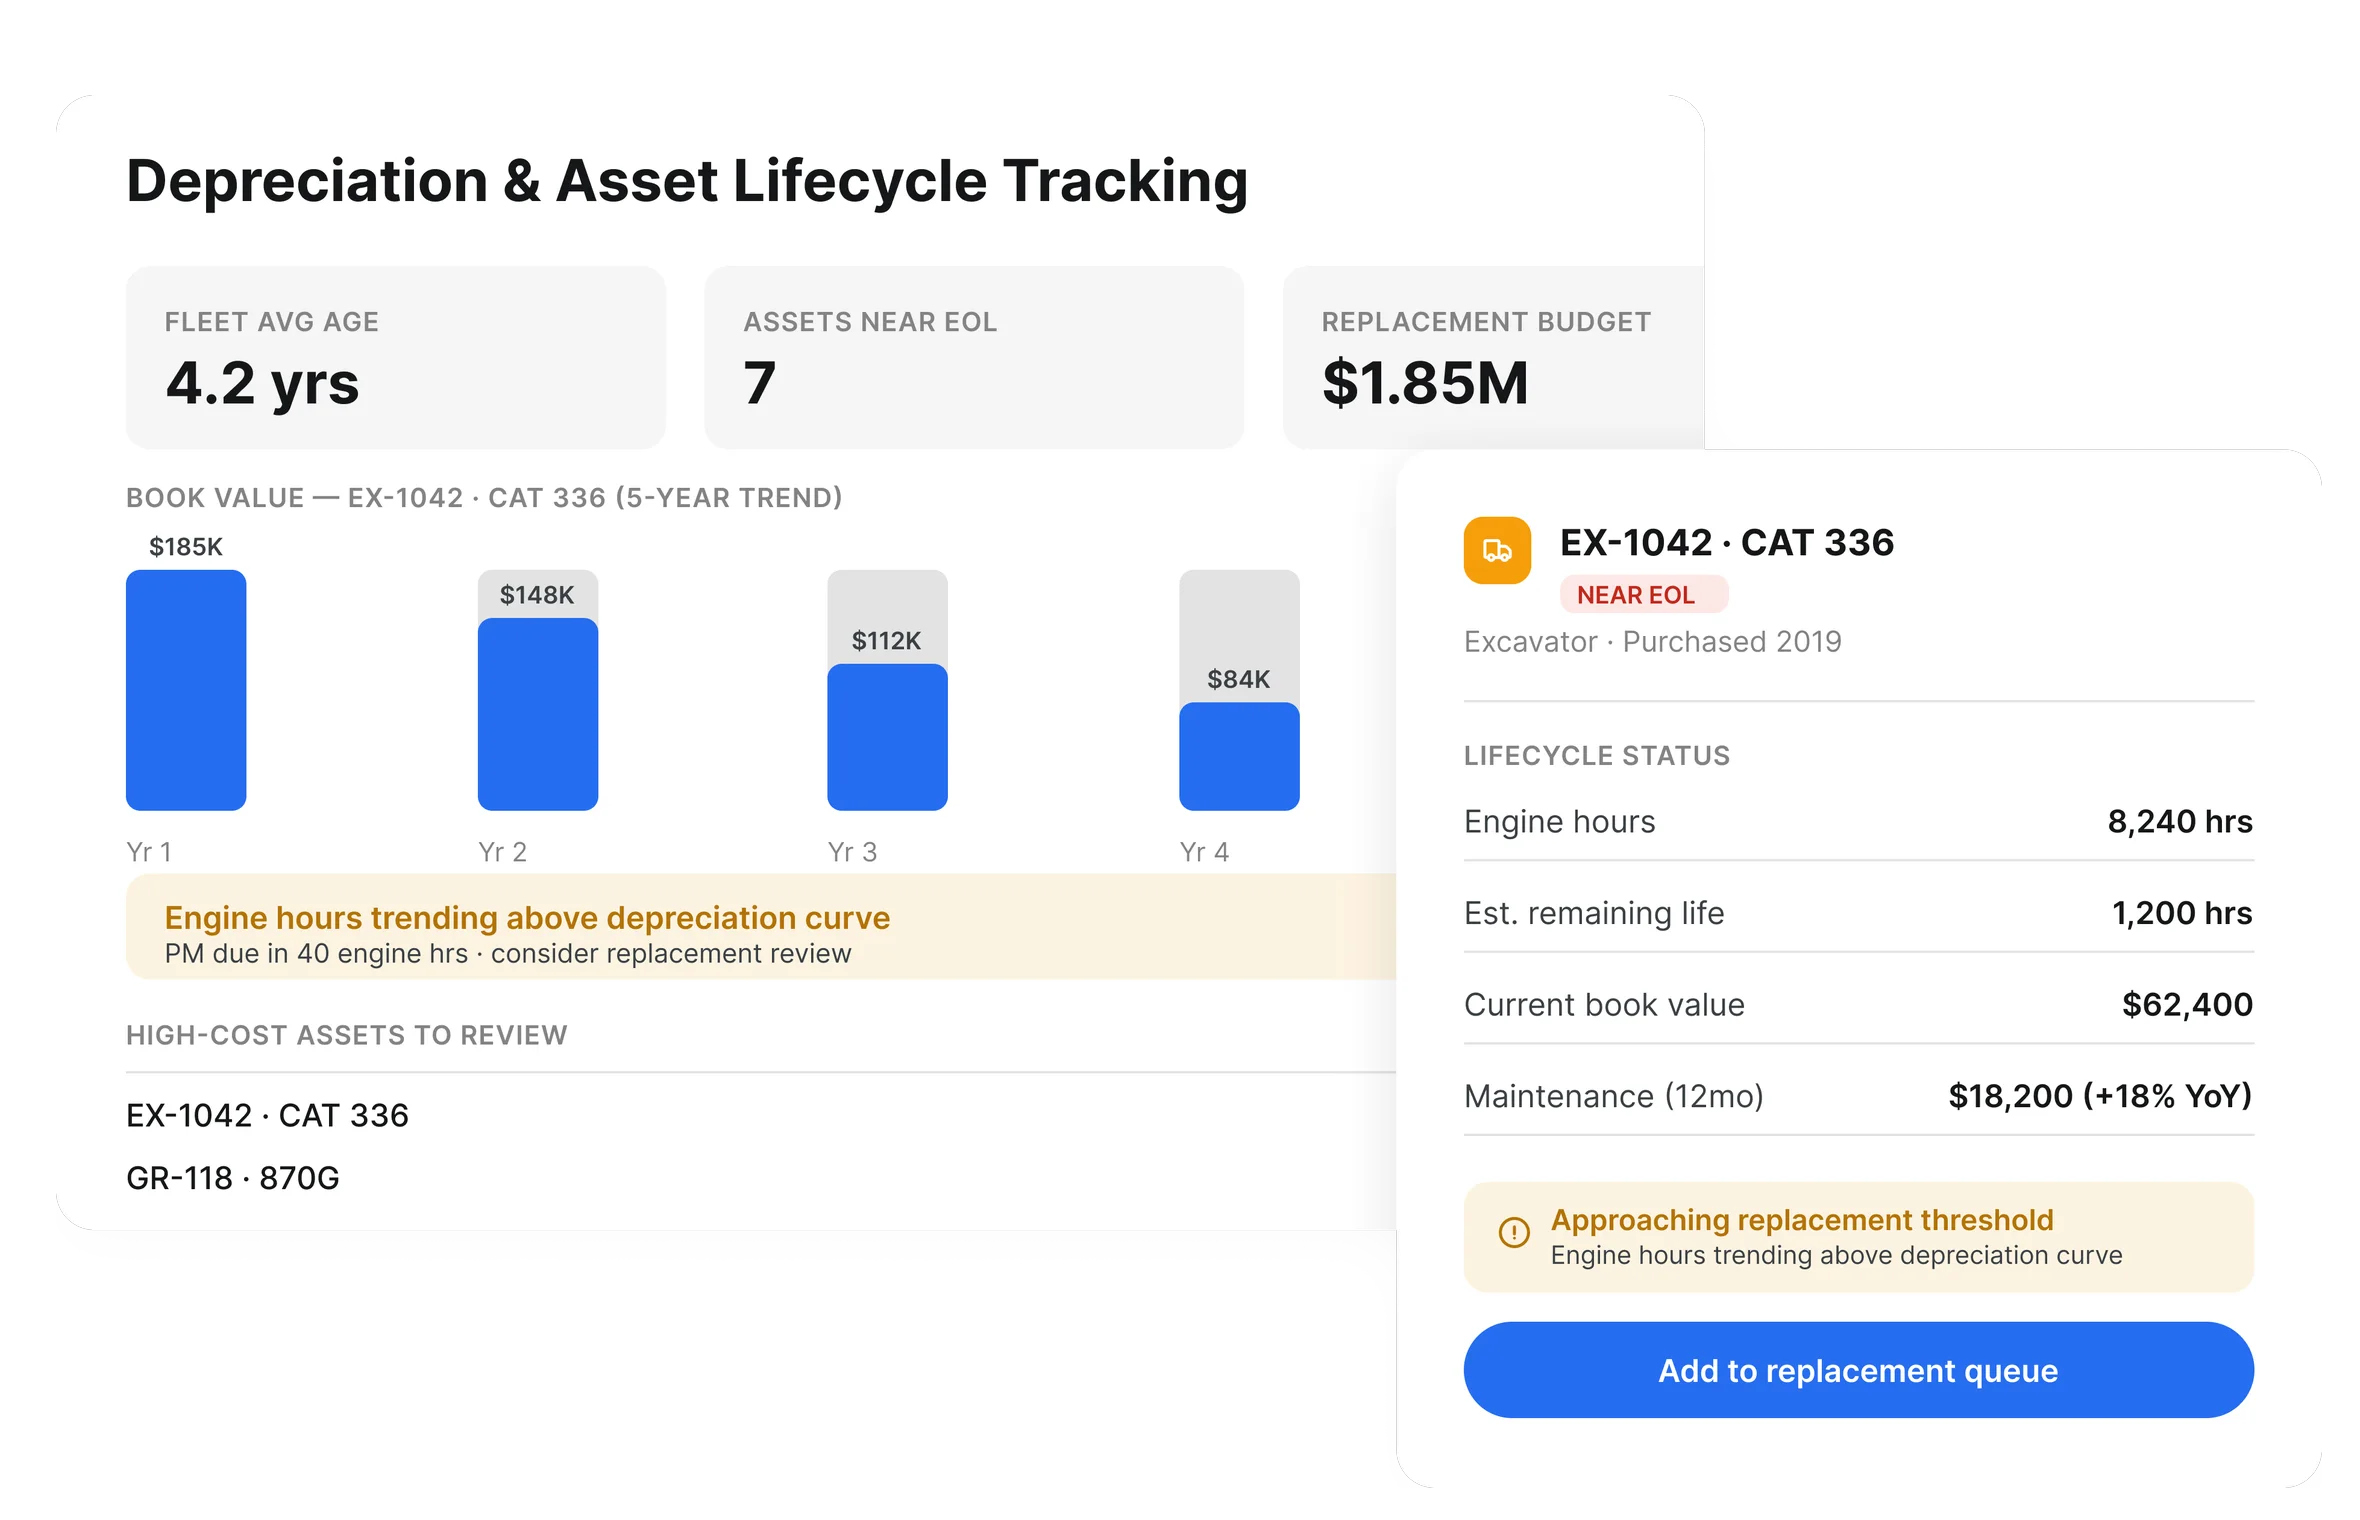Click the Maintenance (12mo) label

[x=1614, y=1096]
